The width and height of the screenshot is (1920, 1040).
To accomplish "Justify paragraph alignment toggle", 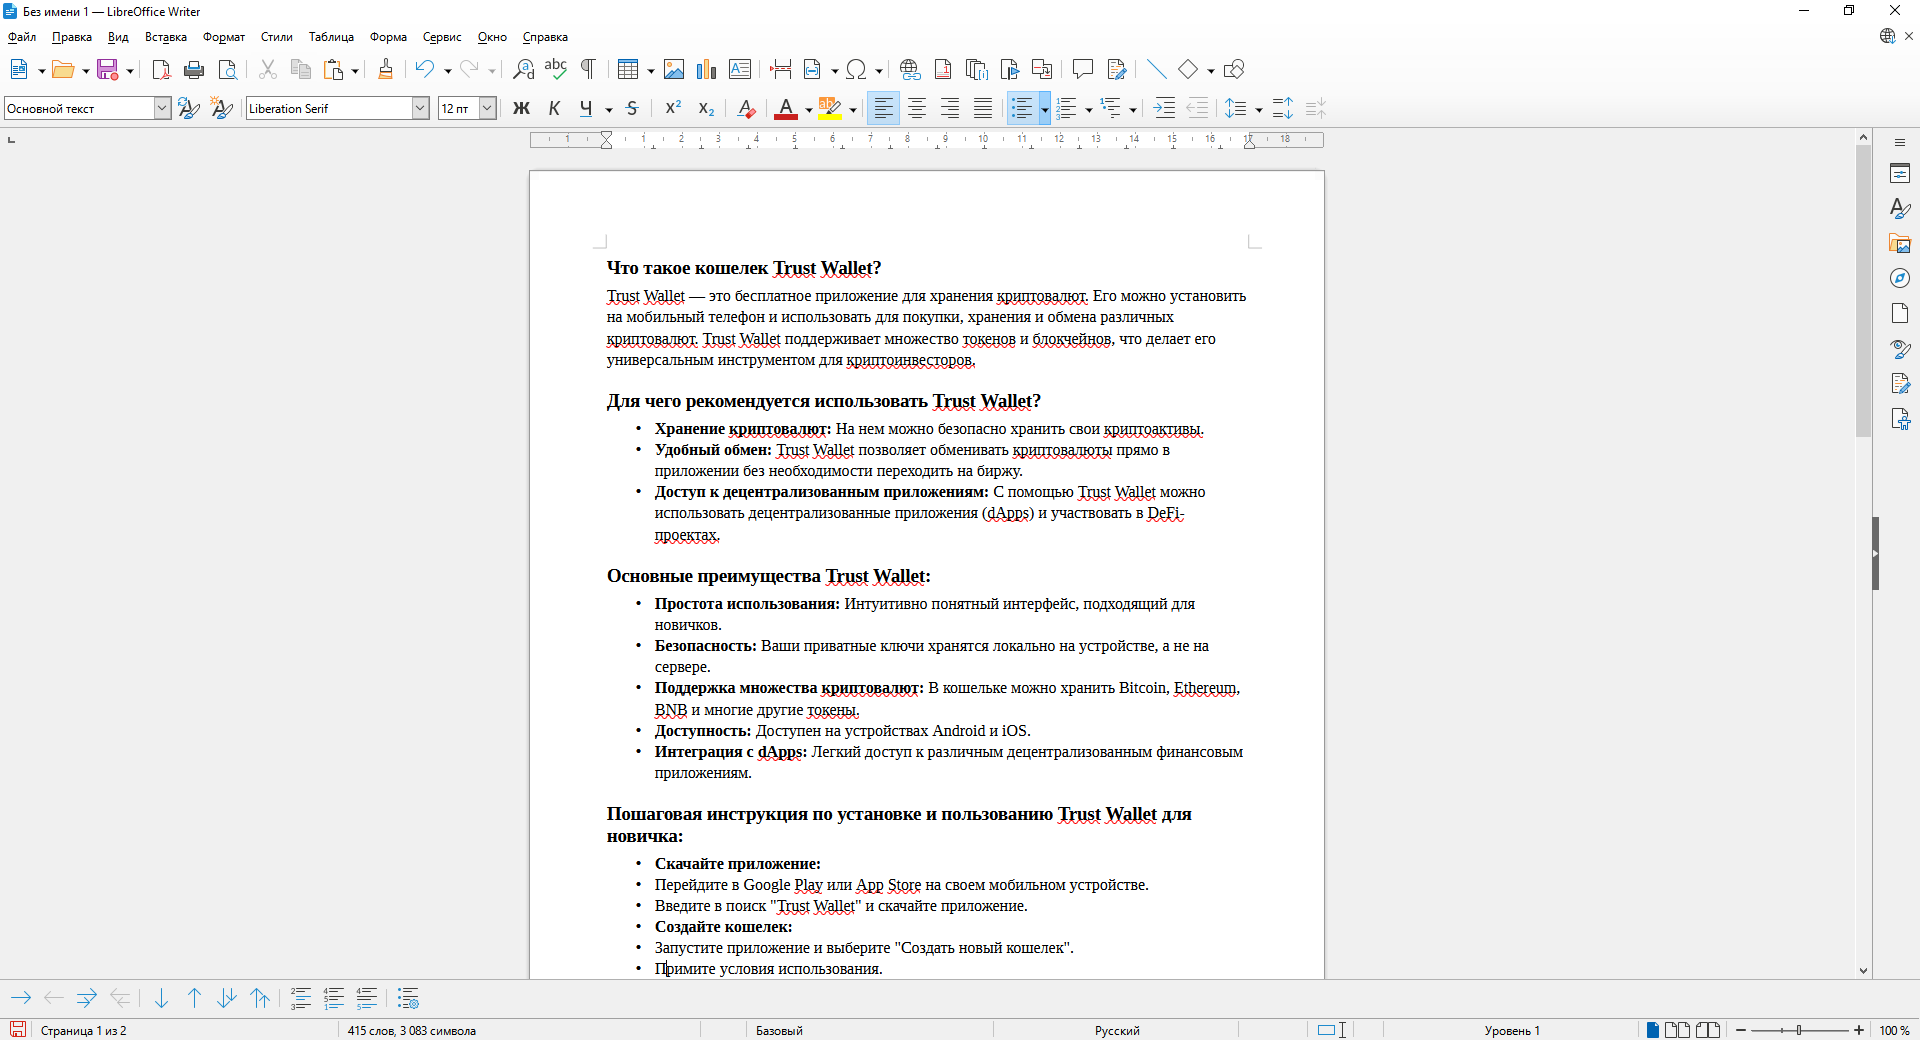I will (x=983, y=108).
